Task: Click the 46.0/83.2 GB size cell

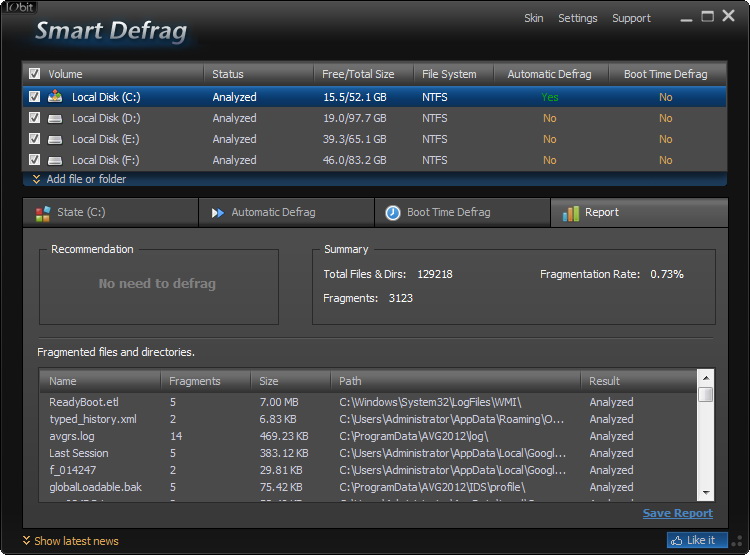Action: (355, 160)
